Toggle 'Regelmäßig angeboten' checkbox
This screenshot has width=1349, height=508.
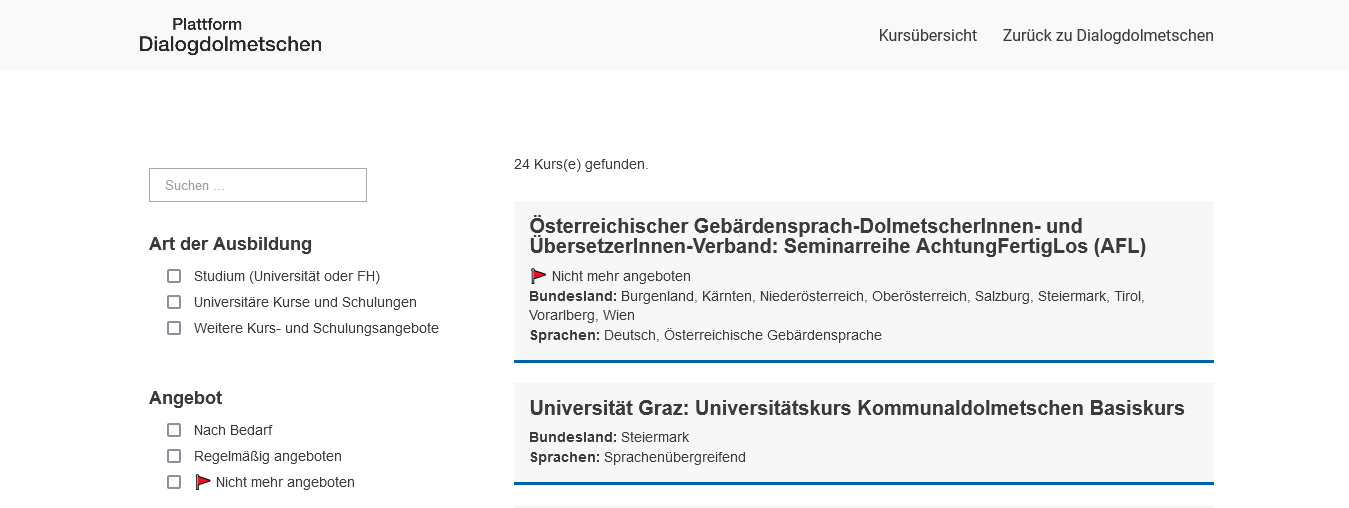(174, 456)
